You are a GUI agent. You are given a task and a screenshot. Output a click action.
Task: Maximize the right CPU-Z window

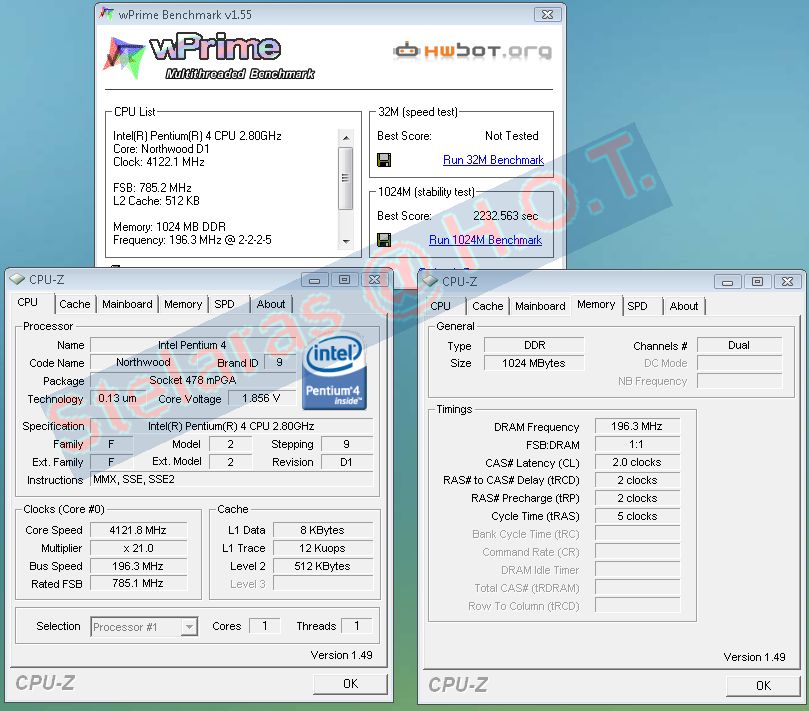[x=757, y=282]
